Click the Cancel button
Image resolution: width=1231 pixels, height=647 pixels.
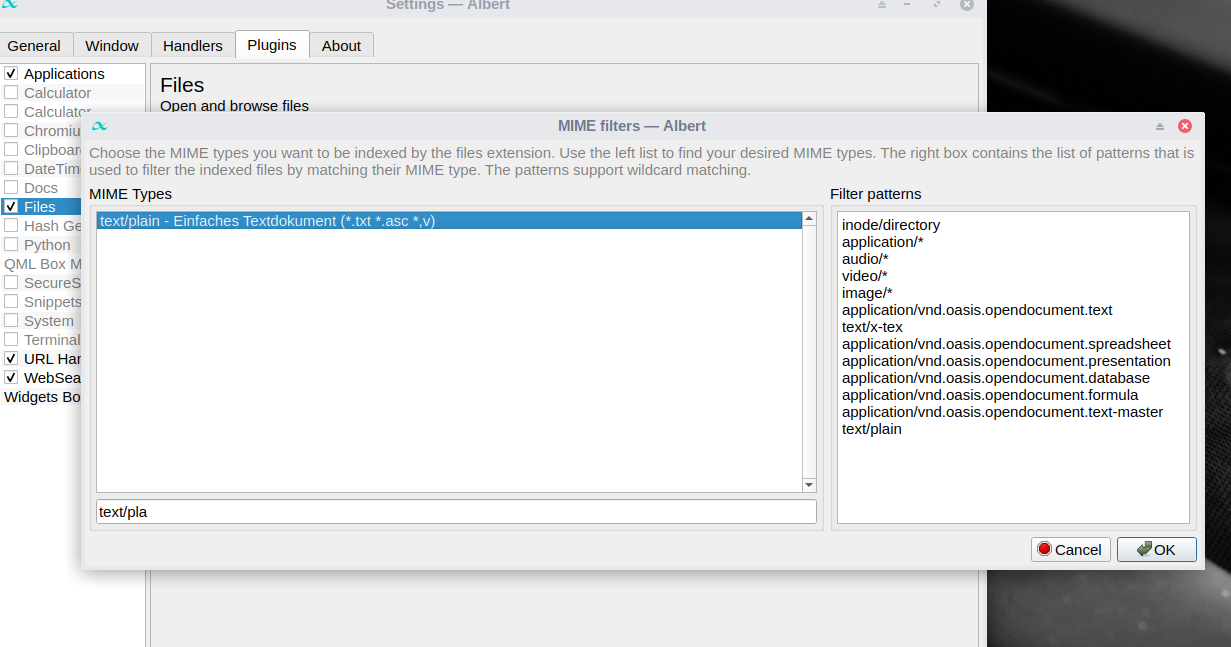(x=1071, y=549)
